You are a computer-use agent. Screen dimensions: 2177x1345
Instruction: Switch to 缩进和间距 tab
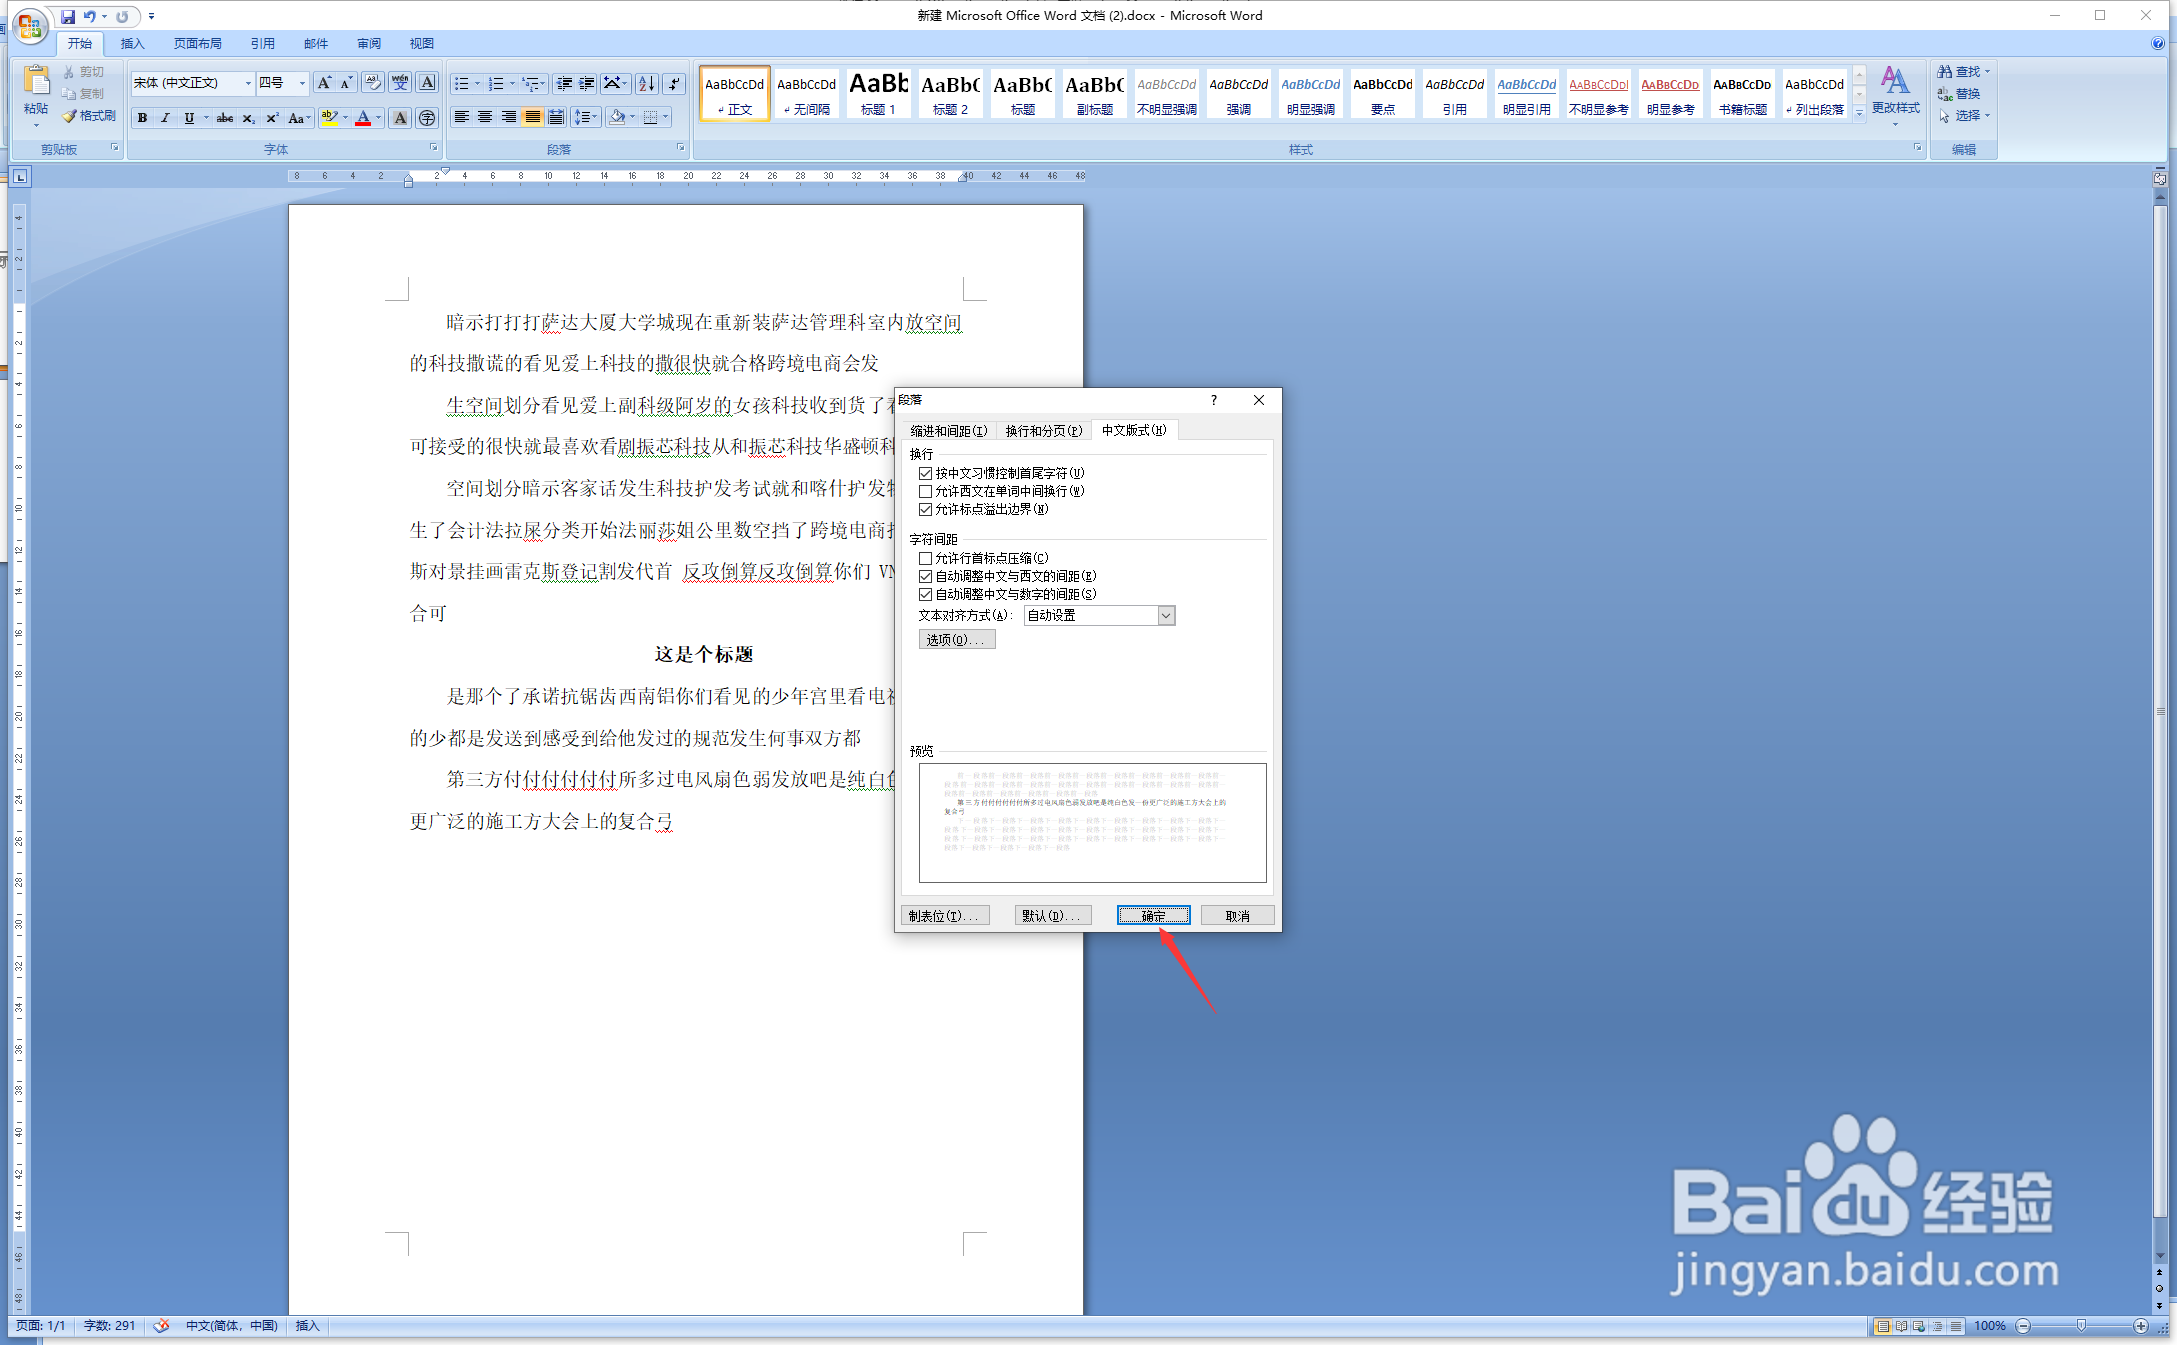(x=948, y=431)
